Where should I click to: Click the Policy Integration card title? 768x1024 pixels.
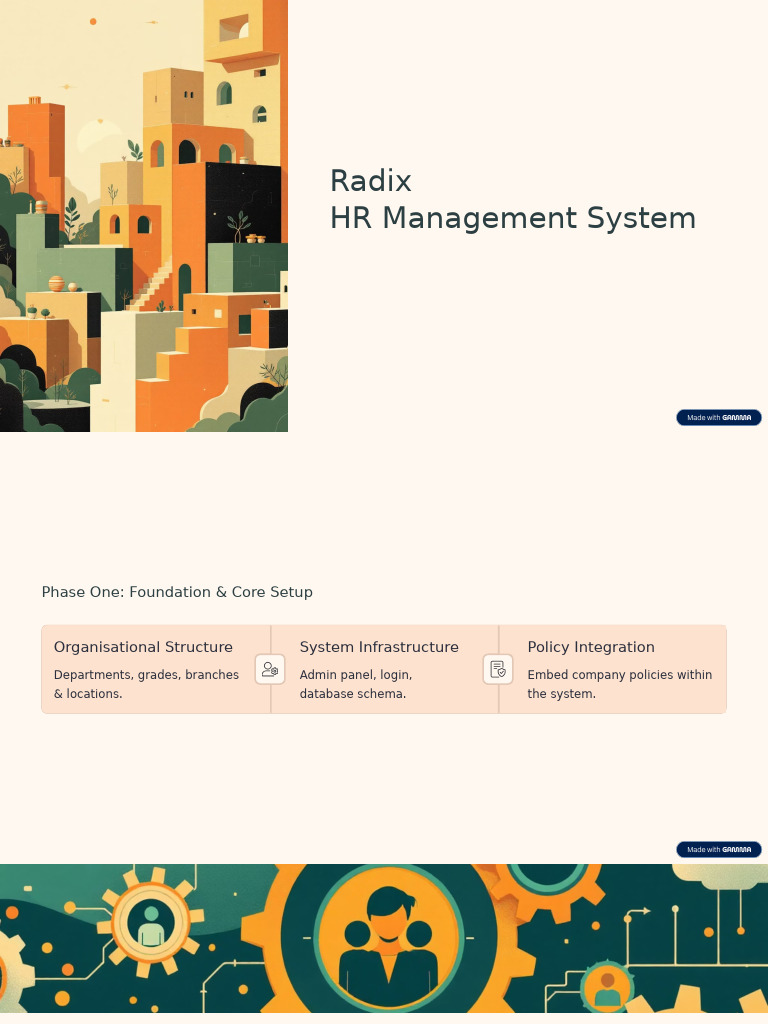pos(590,647)
